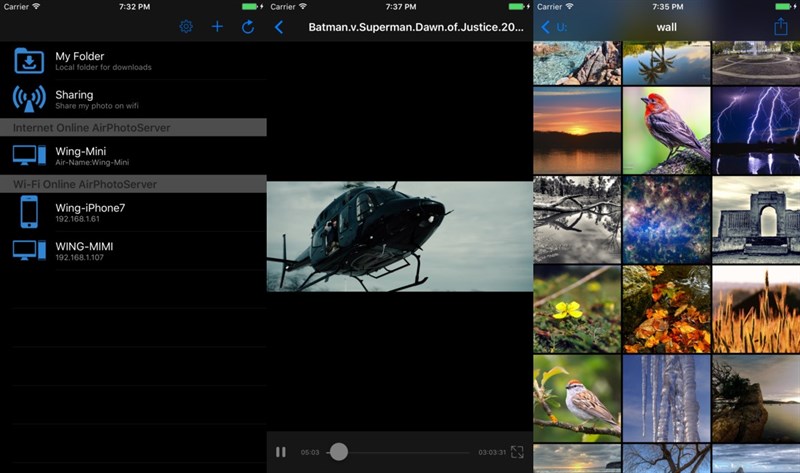Viewport: 800px width, 473px height.
Task: Tap the 'wall' folder title
Action: [666, 27]
